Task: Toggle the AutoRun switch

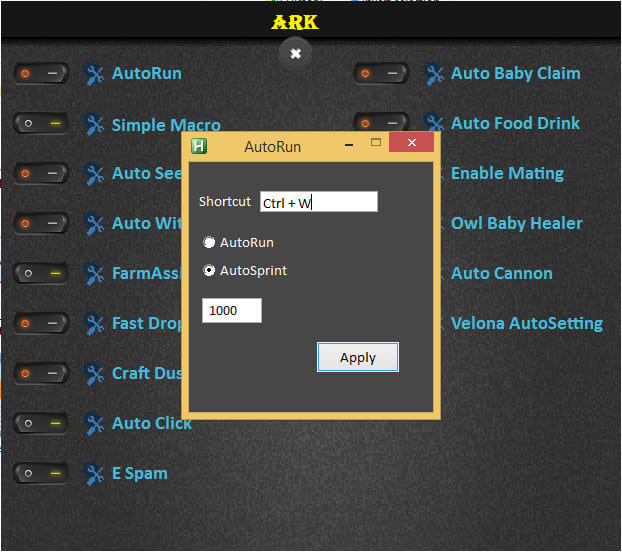Action: pos(40,74)
